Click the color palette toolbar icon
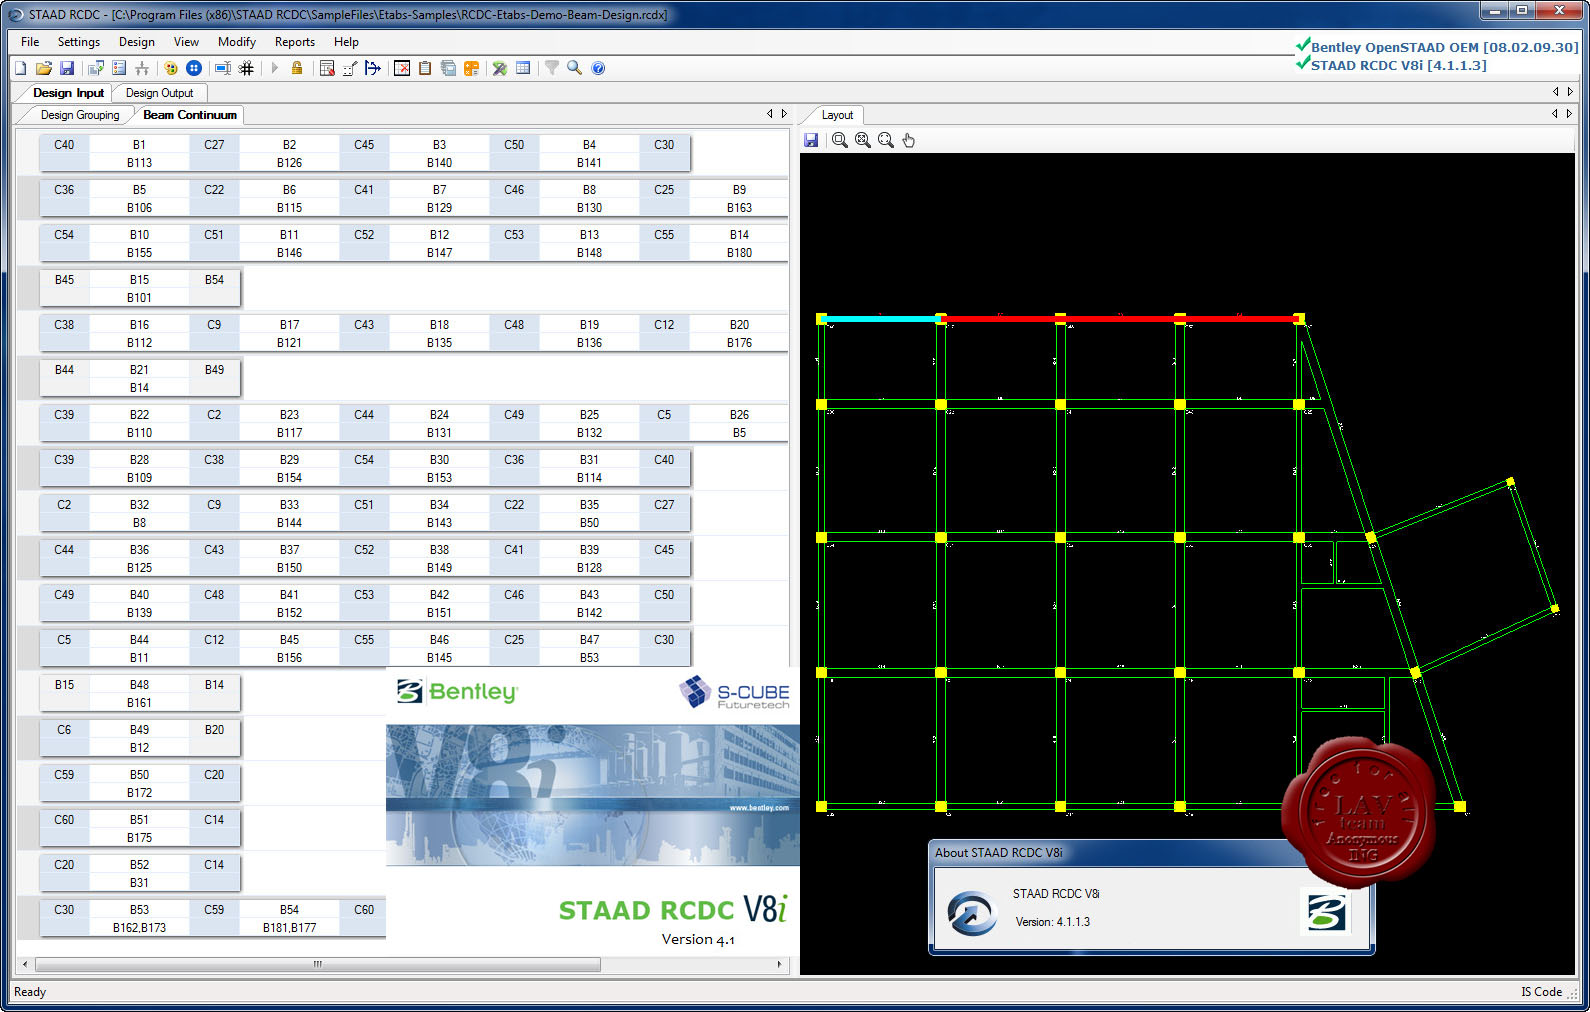 click(171, 68)
